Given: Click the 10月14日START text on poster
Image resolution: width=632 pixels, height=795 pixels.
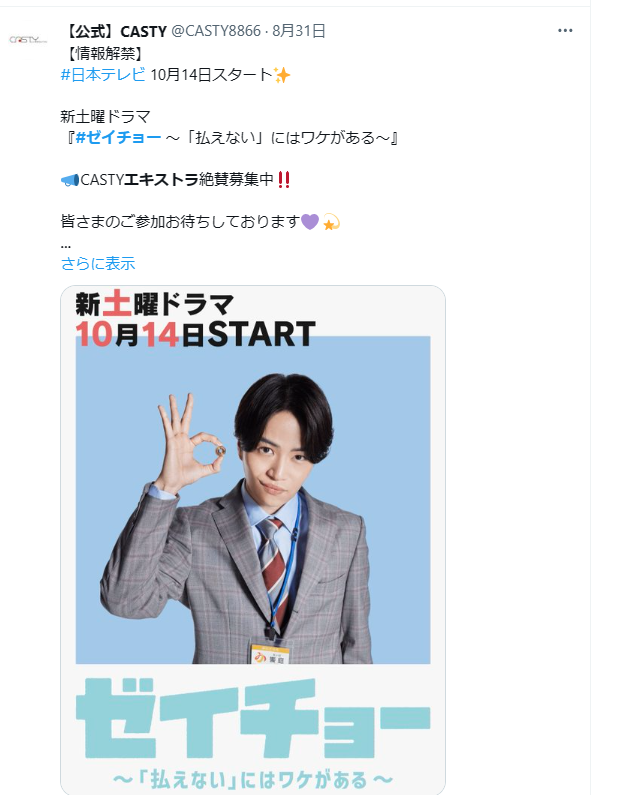Looking at the screenshot, I should point(196,334).
